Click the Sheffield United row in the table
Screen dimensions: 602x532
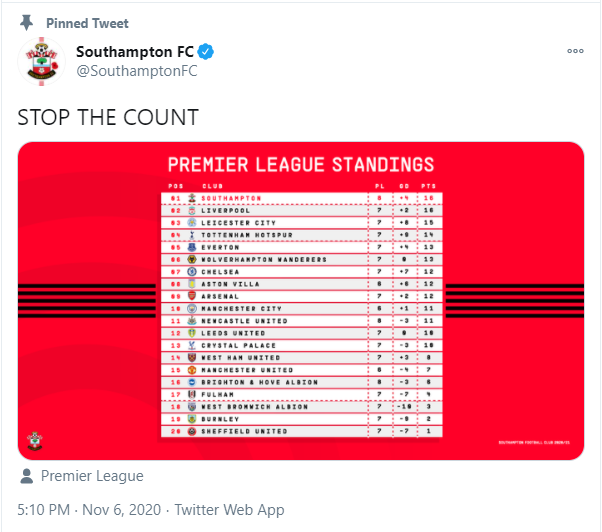[302, 431]
